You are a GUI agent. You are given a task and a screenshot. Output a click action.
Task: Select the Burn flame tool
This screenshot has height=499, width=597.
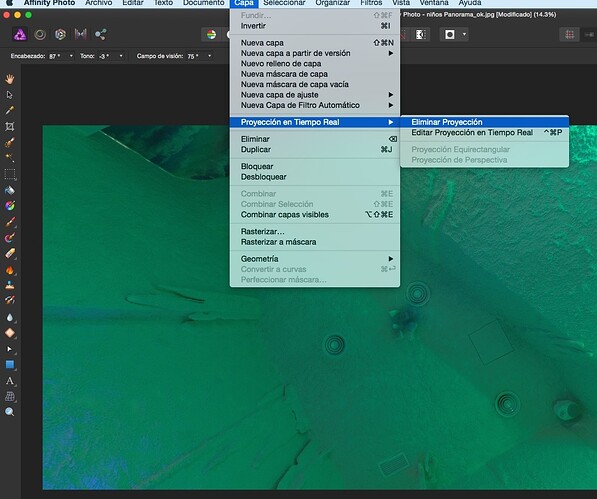point(10,269)
